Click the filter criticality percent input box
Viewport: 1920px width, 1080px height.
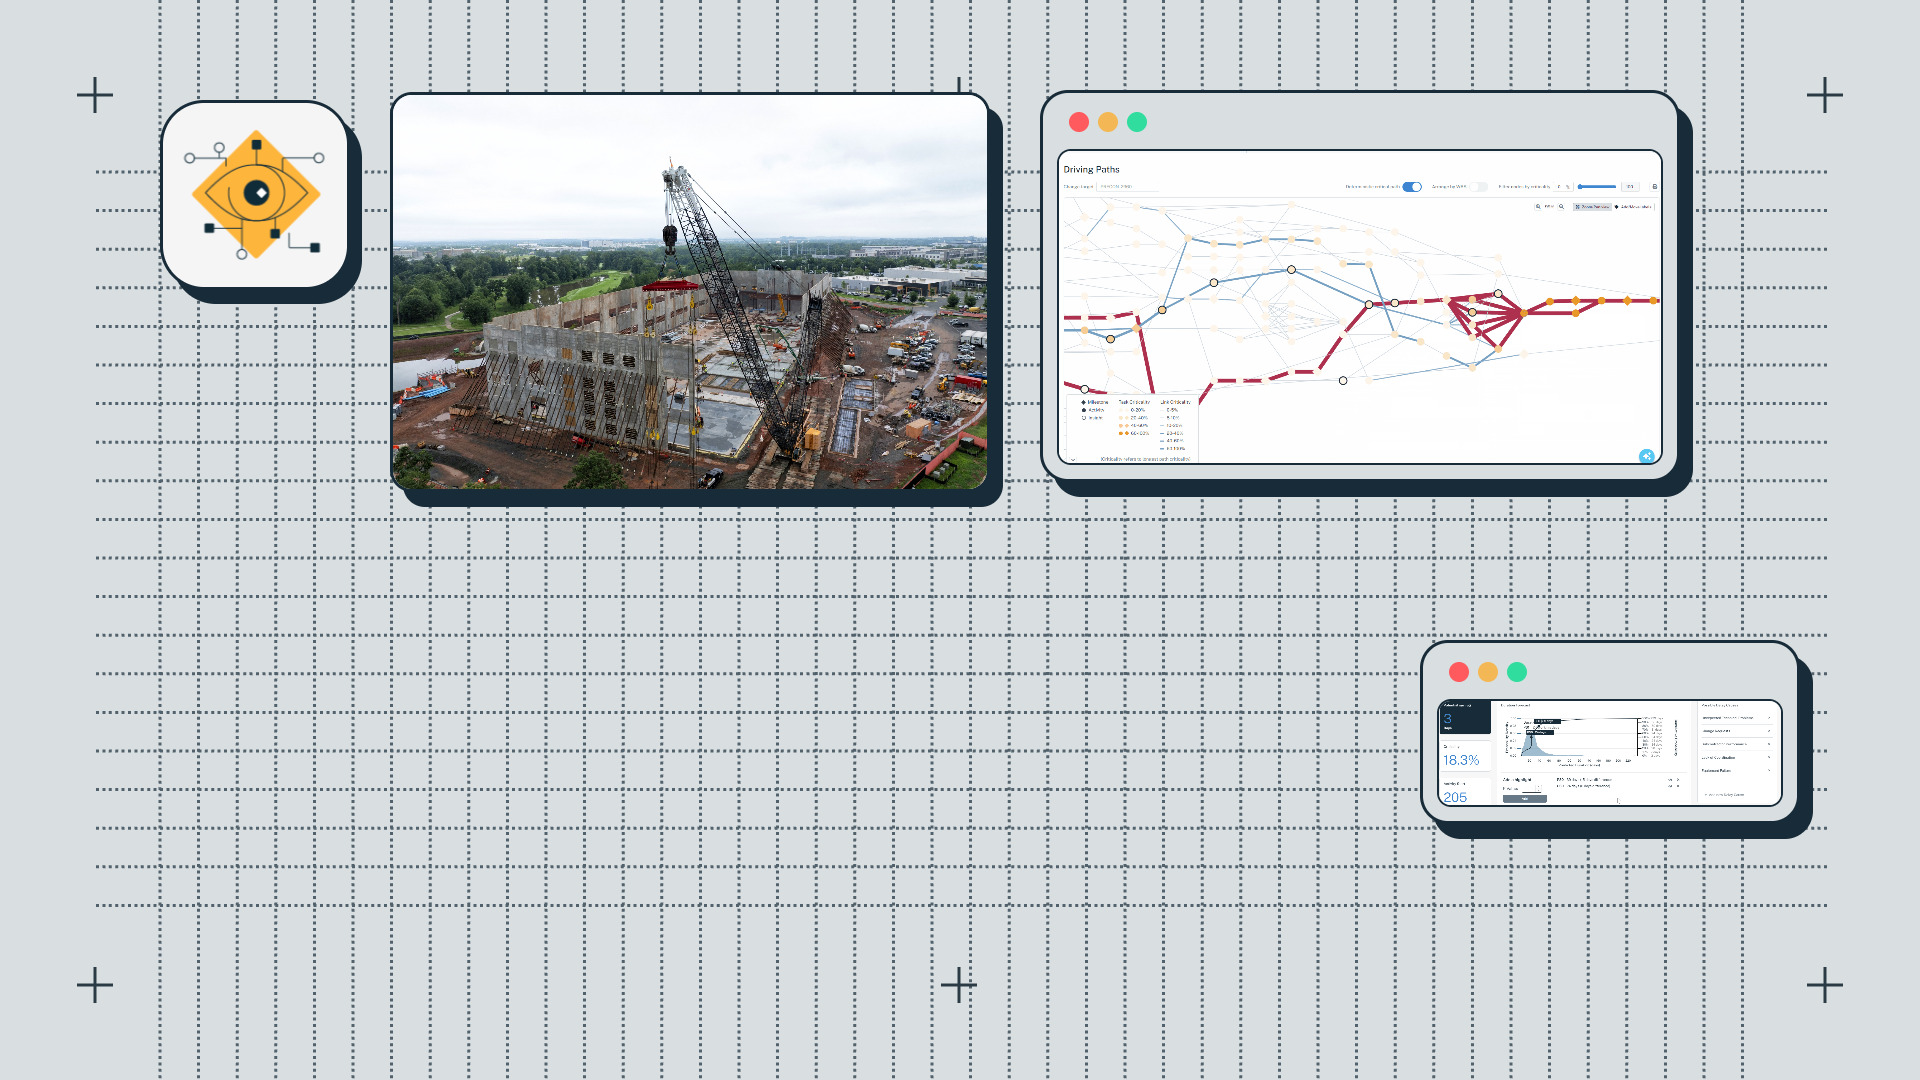(x=1562, y=187)
